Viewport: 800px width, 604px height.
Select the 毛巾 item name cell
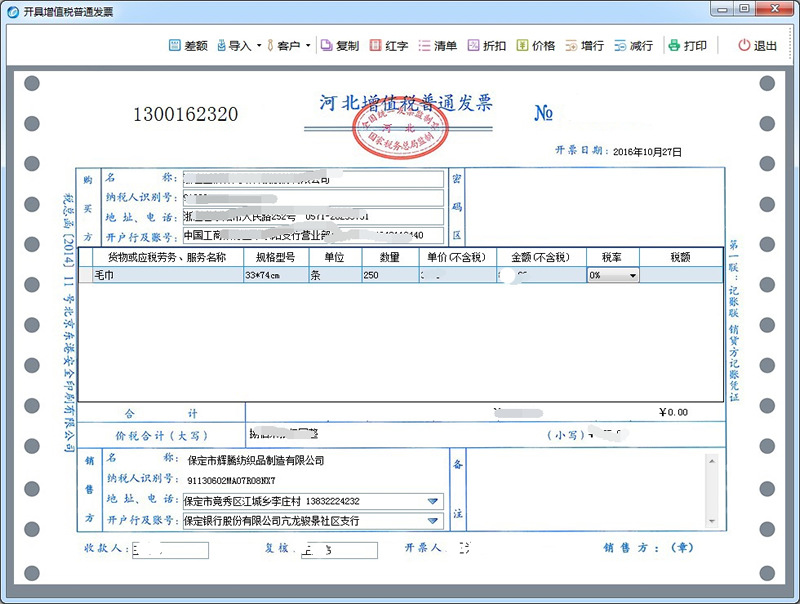coord(168,275)
